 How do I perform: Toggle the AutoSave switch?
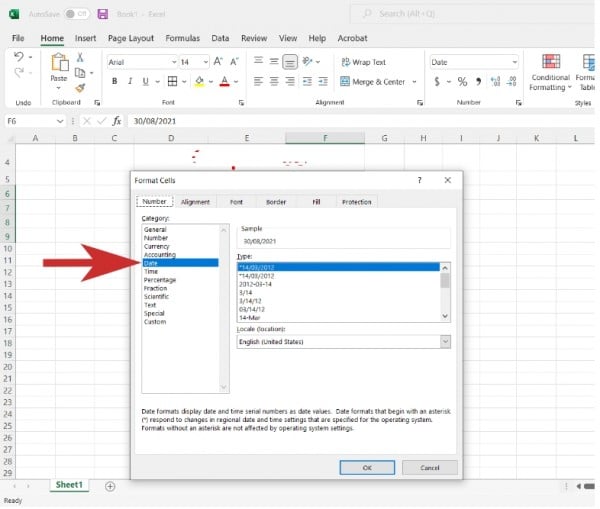click(x=77, y=14)
